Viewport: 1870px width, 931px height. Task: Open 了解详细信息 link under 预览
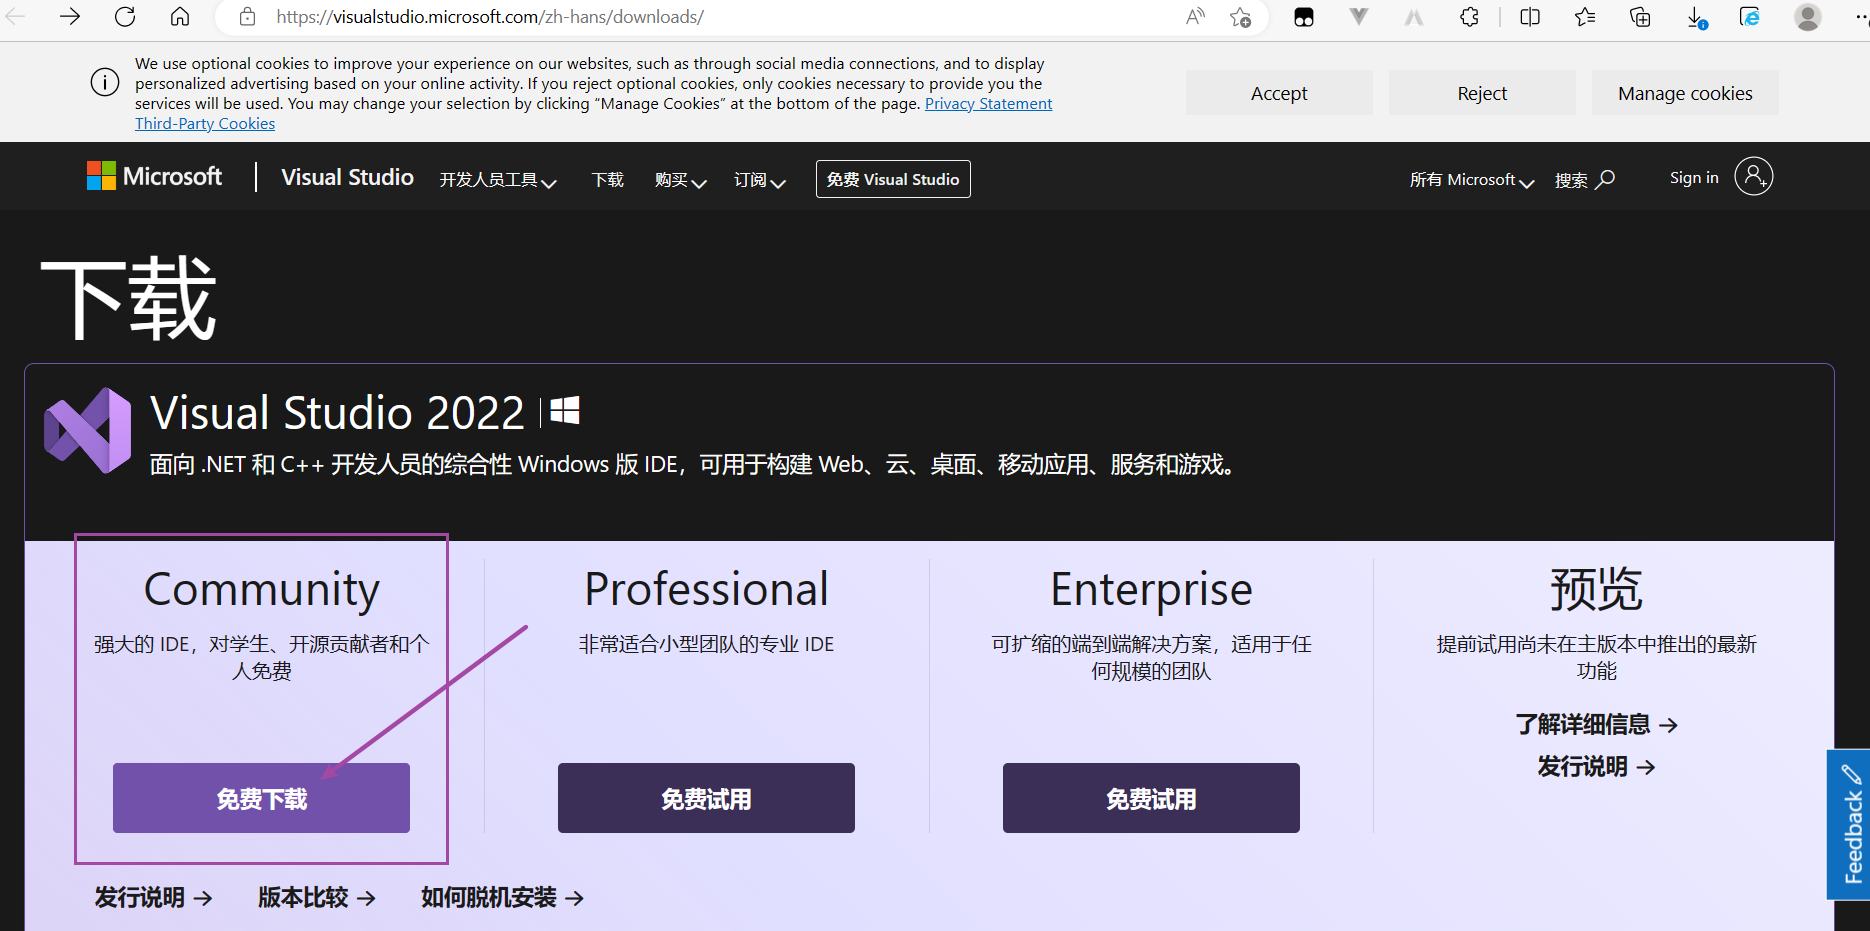tap(1596, 724)
